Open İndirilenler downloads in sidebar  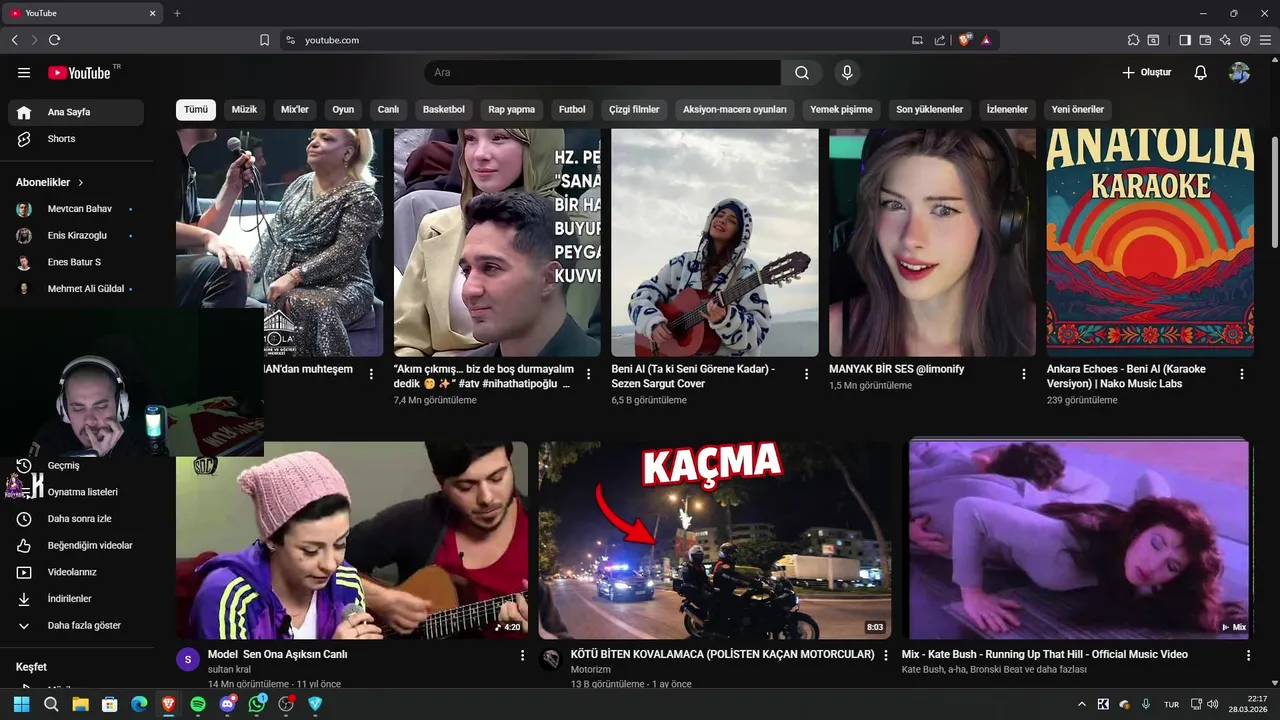coord(76,599)
